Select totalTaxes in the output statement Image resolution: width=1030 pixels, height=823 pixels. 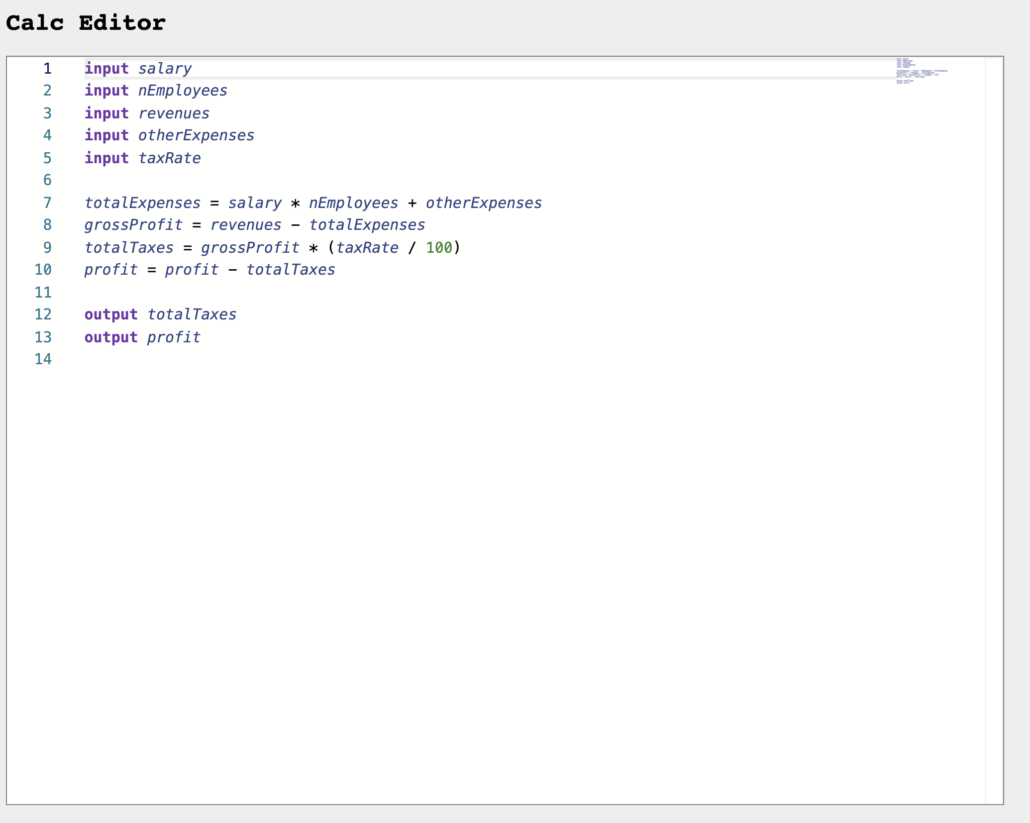pos(193,314)
